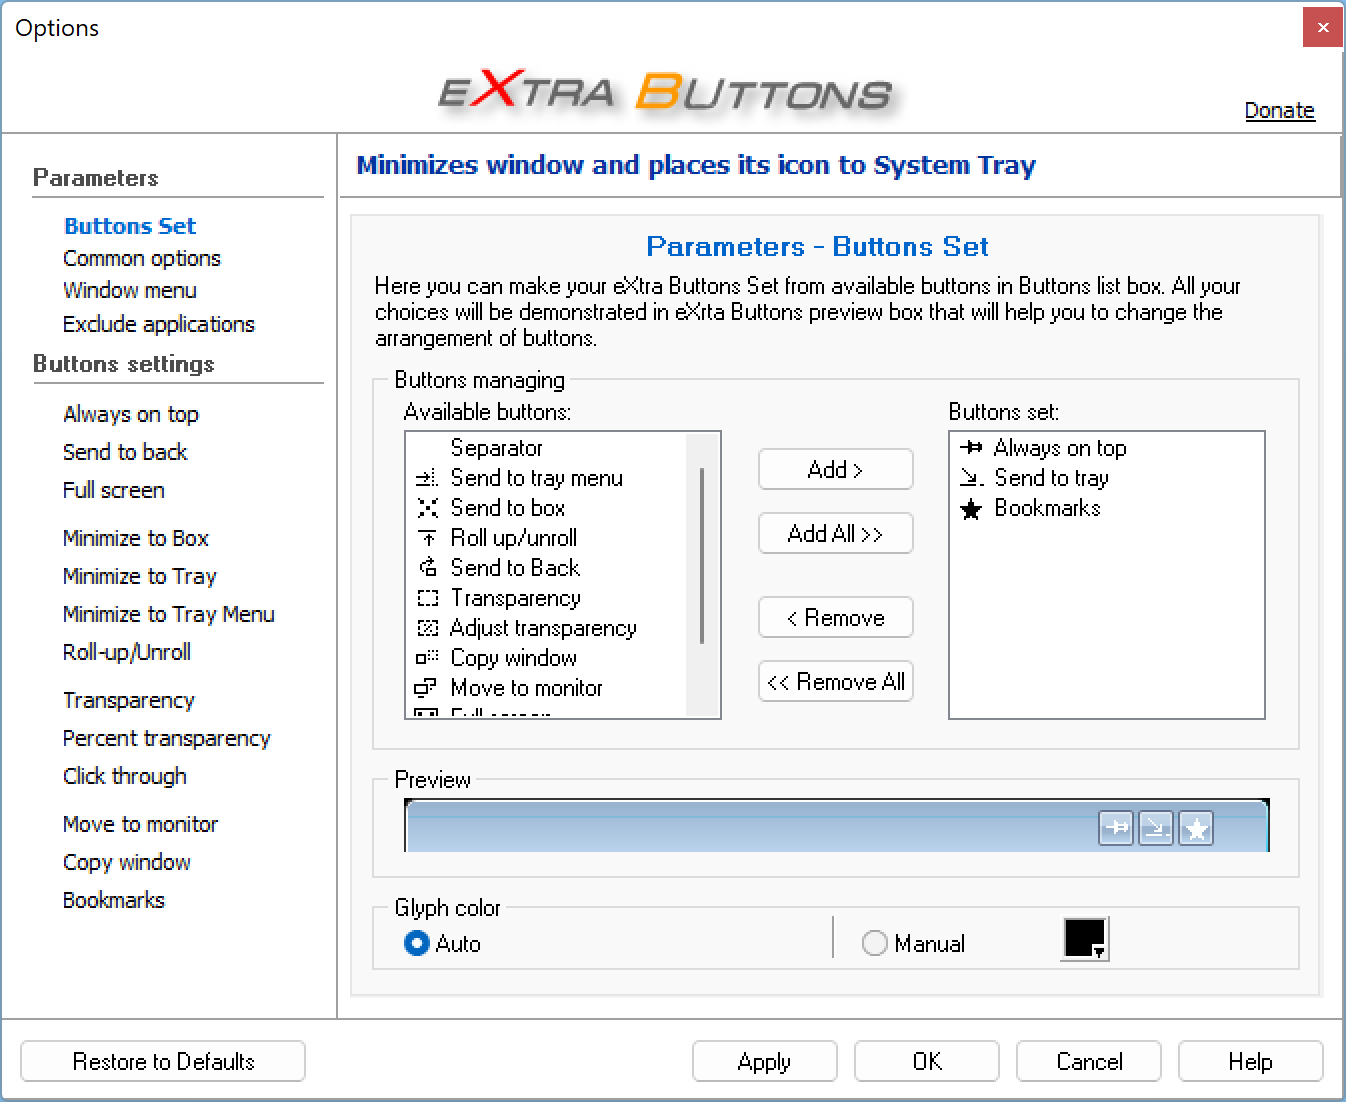Screen dimensions: 1346x1102
Task: Open Bookmarks settings in the sidebar
Action: click(x=114, y=900)
